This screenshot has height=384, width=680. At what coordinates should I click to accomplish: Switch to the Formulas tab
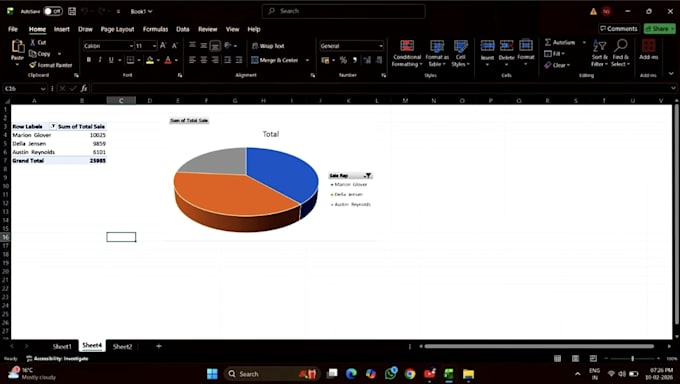pyautogui.click(x=155, y=29)
